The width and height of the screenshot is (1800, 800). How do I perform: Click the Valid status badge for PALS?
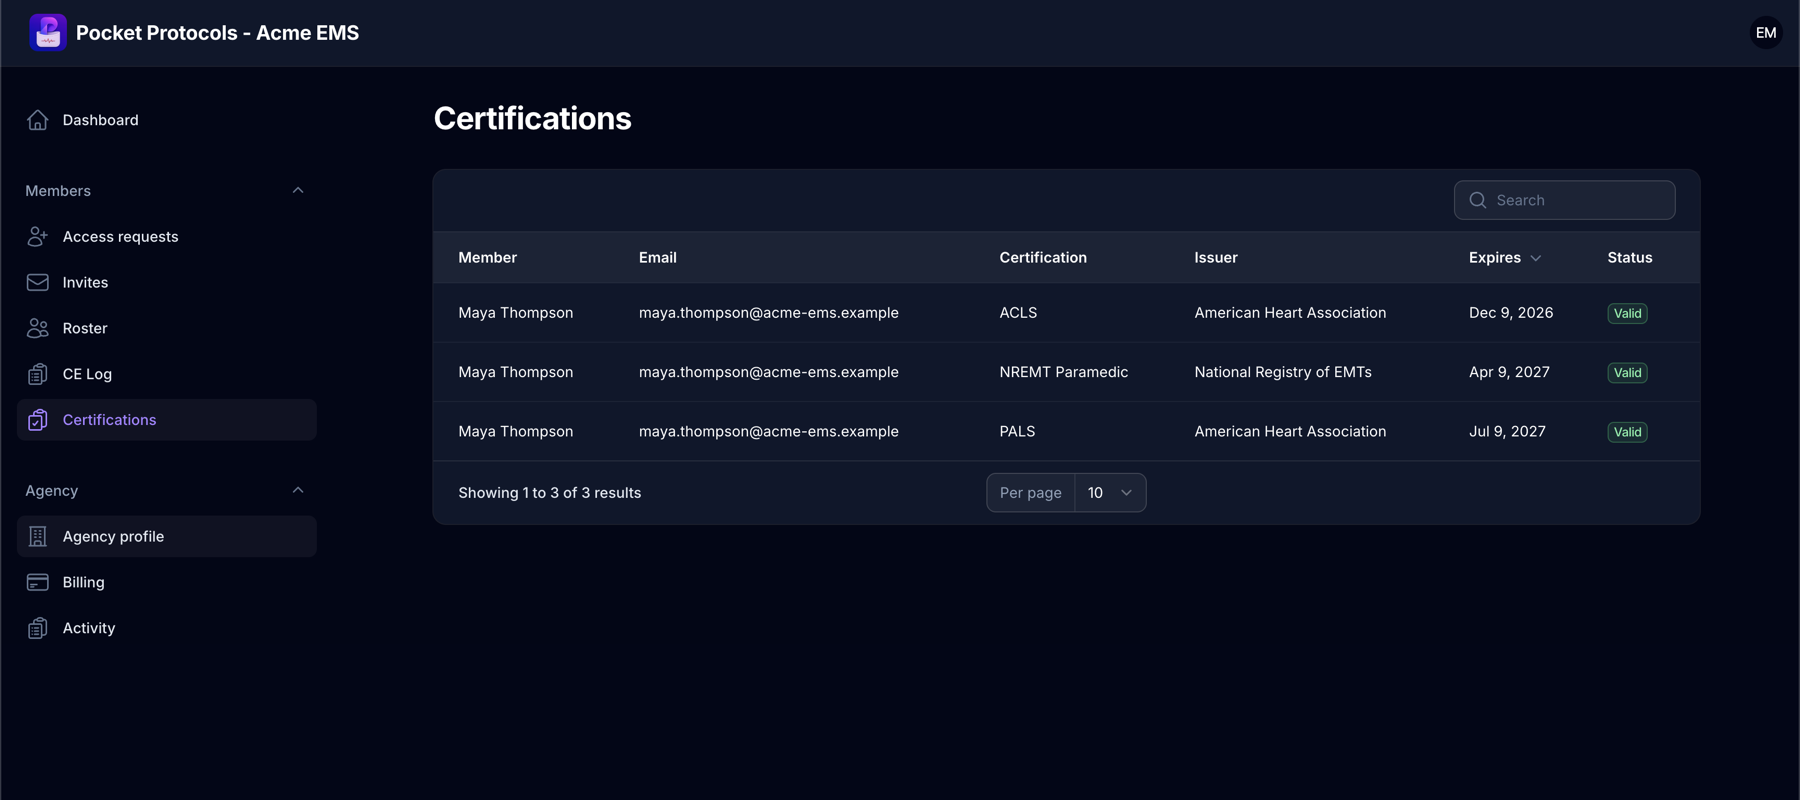pyautogui.click(x=1627, y=432)
